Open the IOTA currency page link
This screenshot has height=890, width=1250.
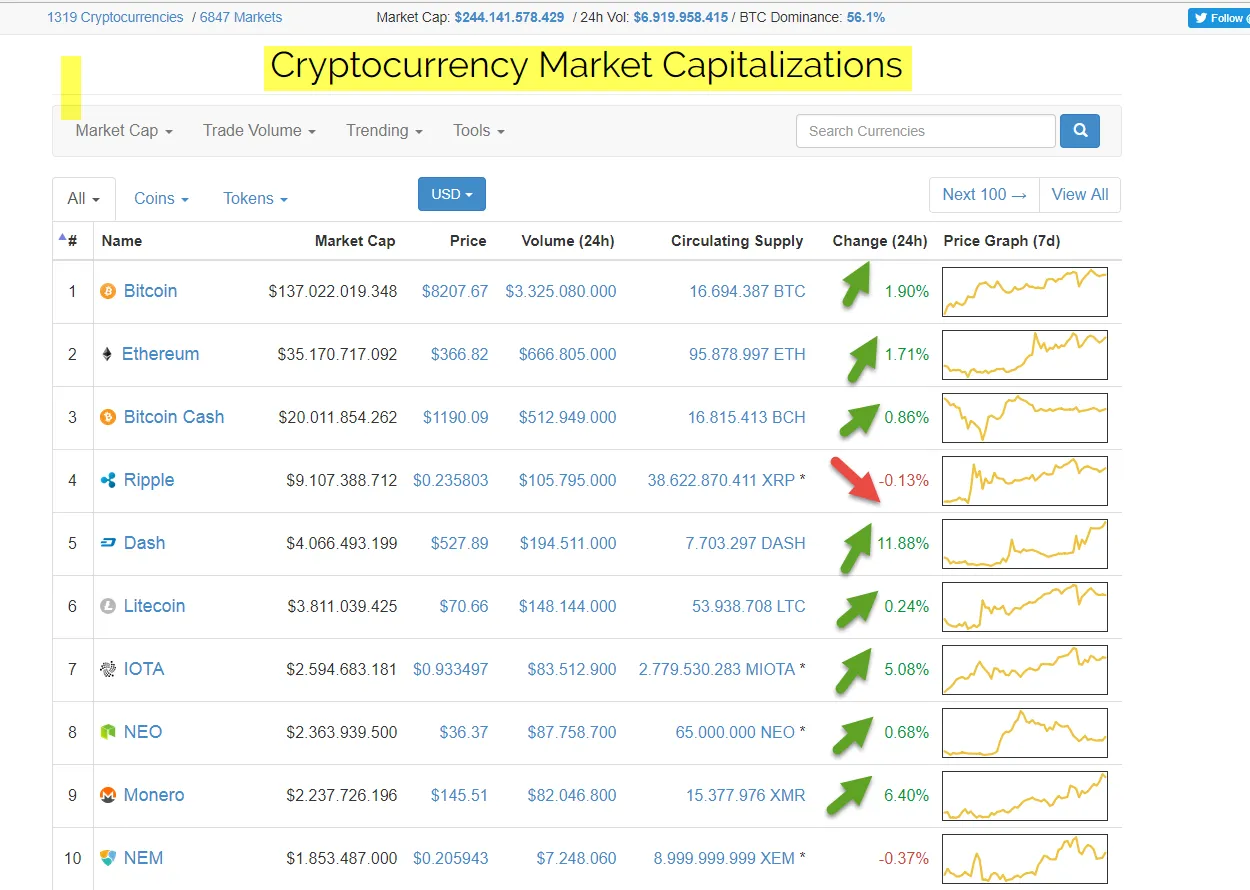point(144,670)
